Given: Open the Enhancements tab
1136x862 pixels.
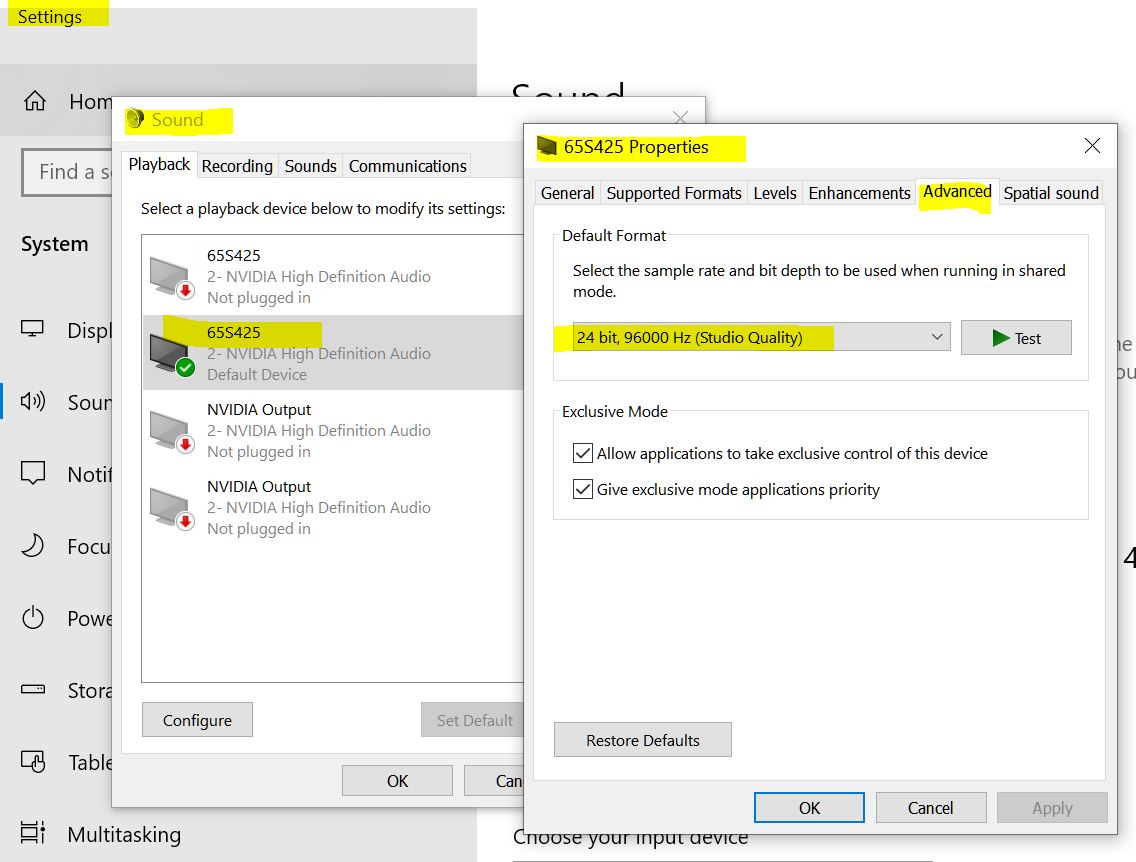Looking at the screenshot, I should click(x=859, y=193).
